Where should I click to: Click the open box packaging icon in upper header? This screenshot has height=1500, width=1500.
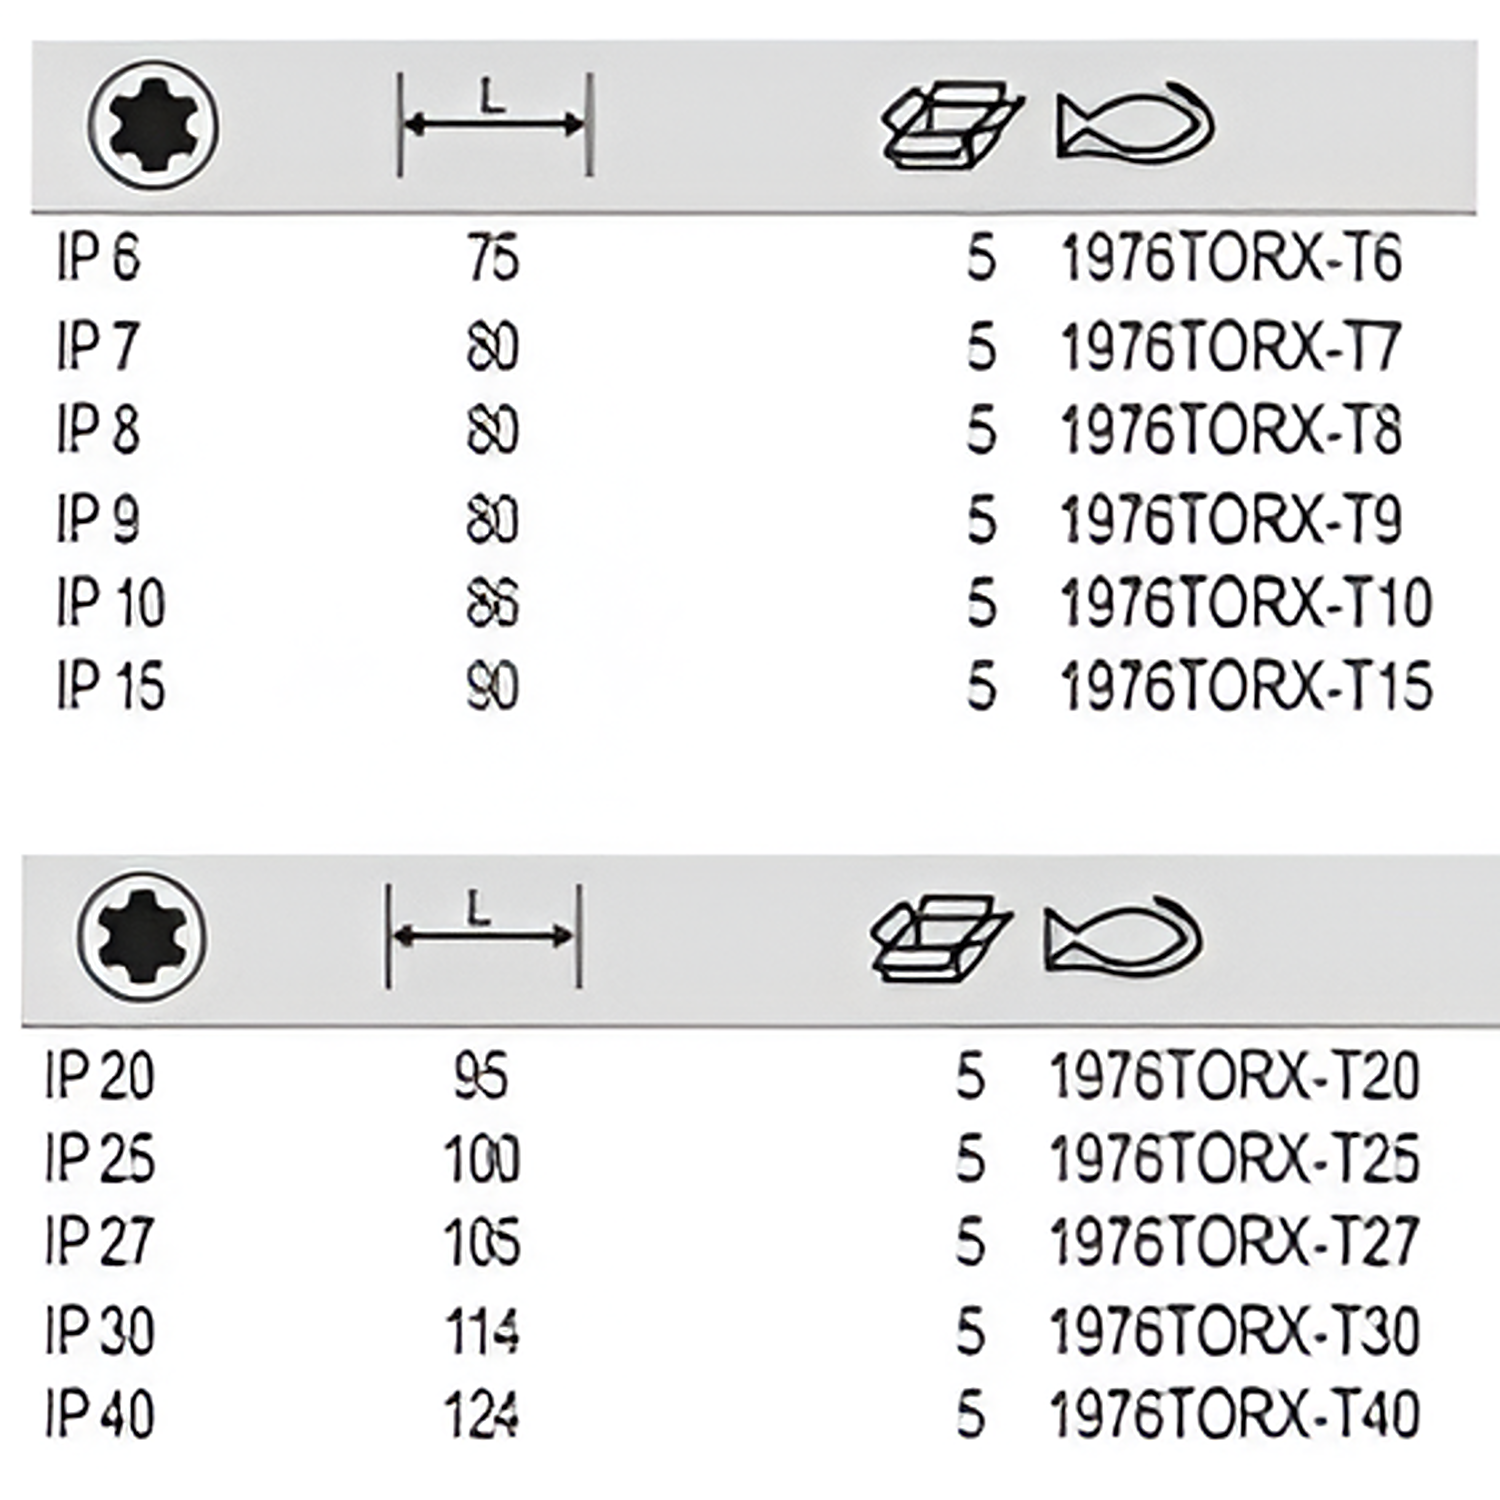[951, 124]
